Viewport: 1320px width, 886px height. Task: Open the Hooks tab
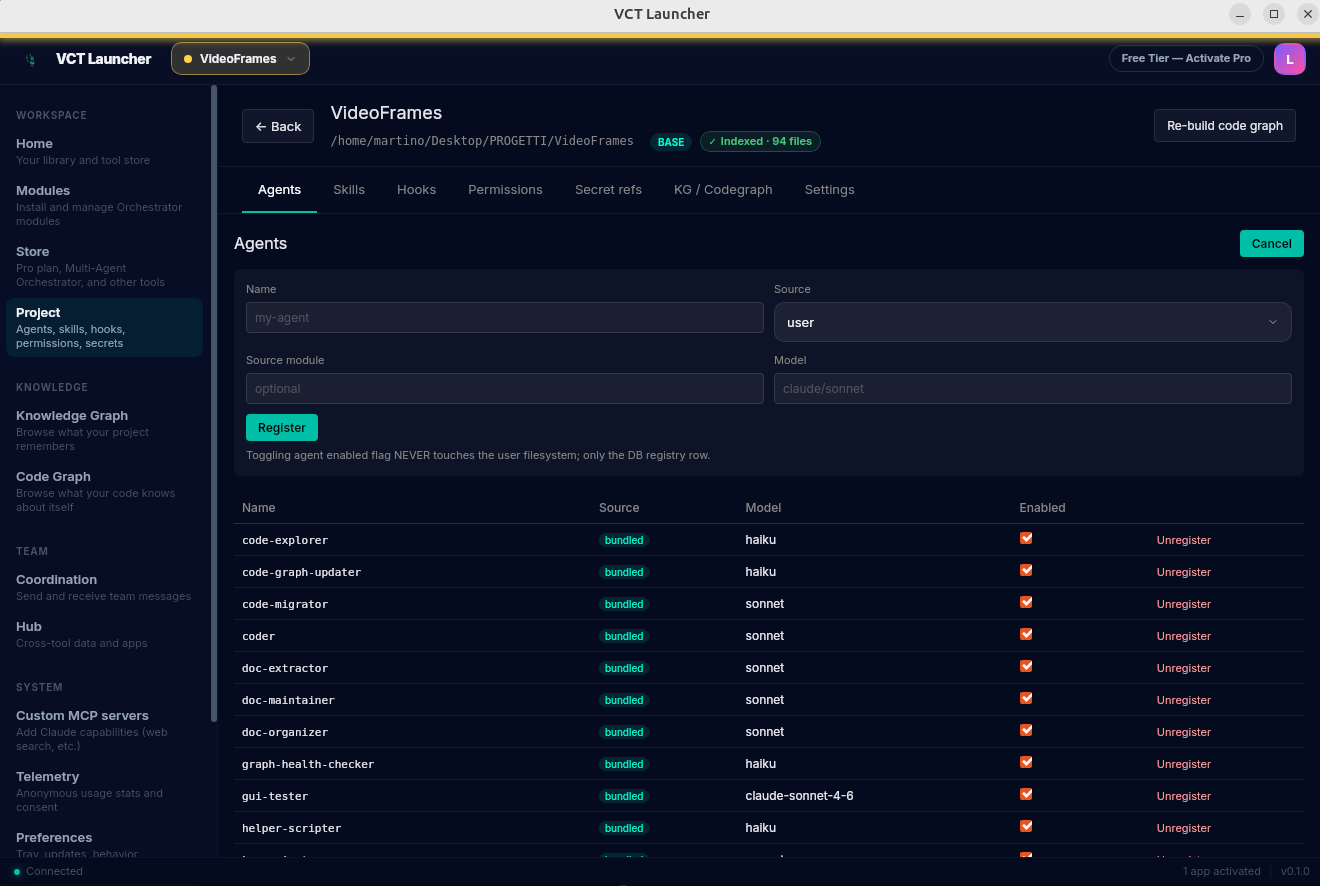416,189
